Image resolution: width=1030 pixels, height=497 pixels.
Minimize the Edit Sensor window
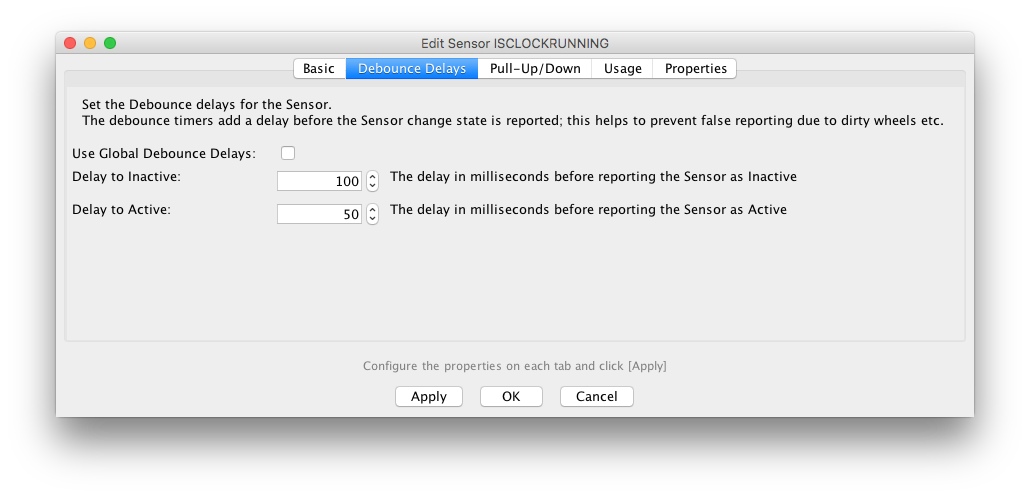pos(90,43)
